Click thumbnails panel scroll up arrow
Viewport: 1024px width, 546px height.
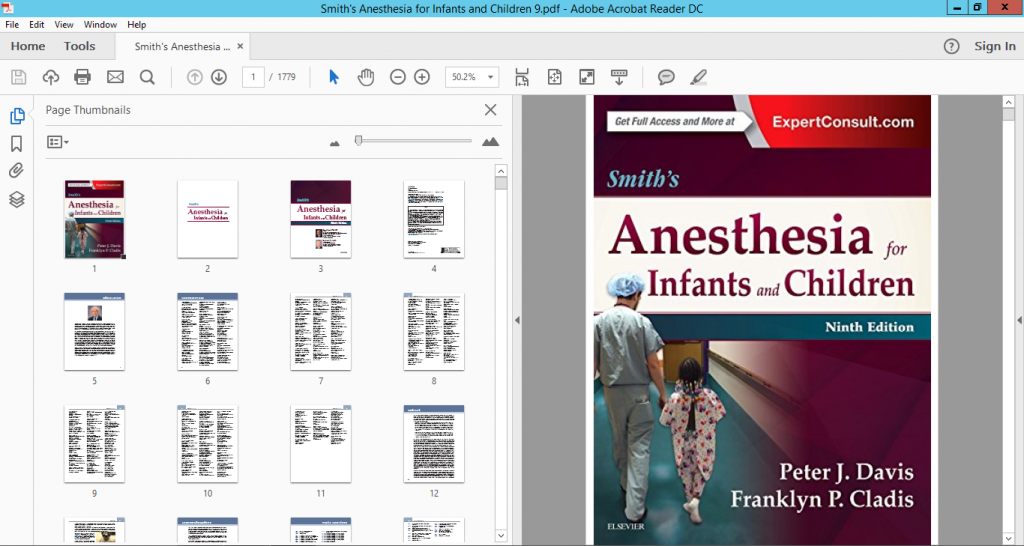coord(501,171)
